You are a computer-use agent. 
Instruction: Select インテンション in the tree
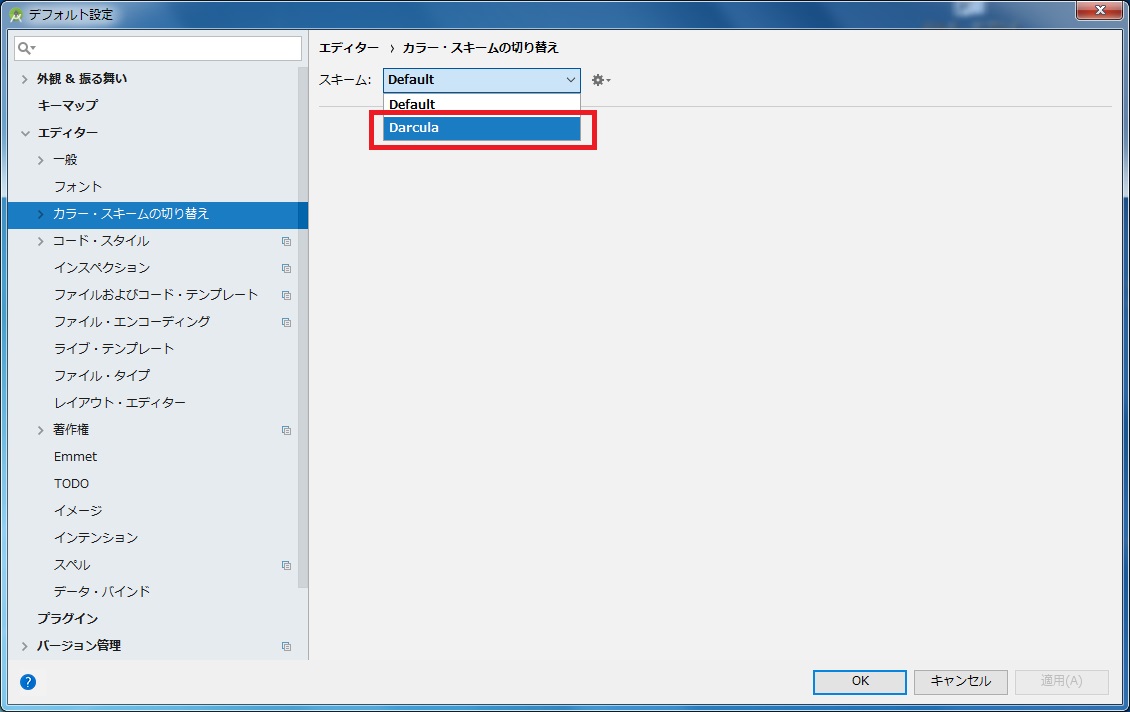click(96, 538)
